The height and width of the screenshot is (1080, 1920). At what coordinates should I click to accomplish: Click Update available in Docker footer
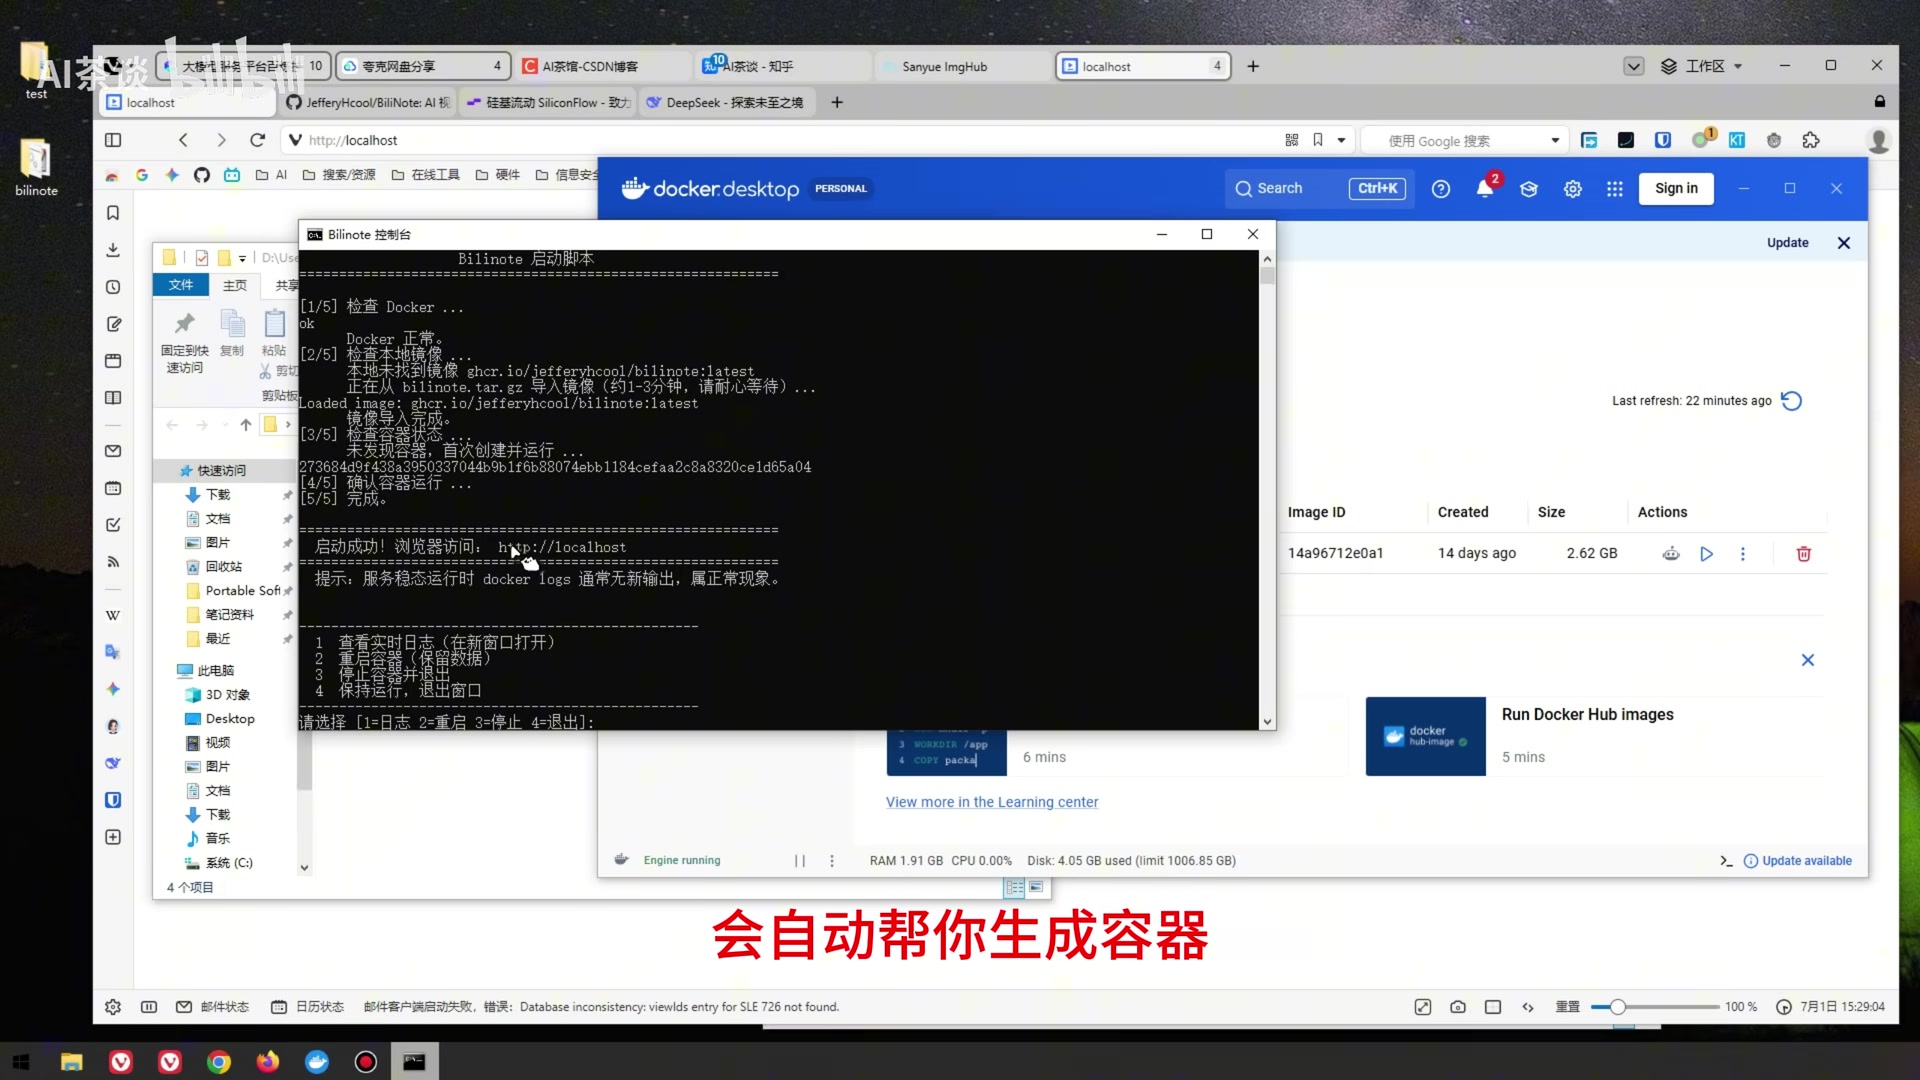coord(1798,861)
